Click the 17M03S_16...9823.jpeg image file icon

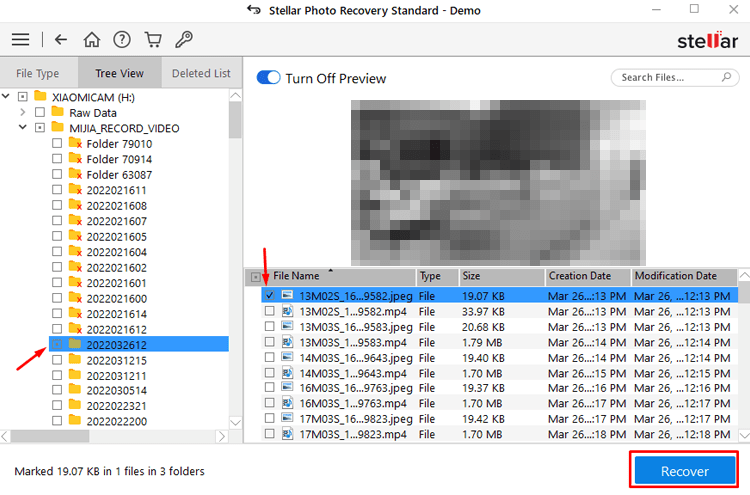[x=287, y=418]
